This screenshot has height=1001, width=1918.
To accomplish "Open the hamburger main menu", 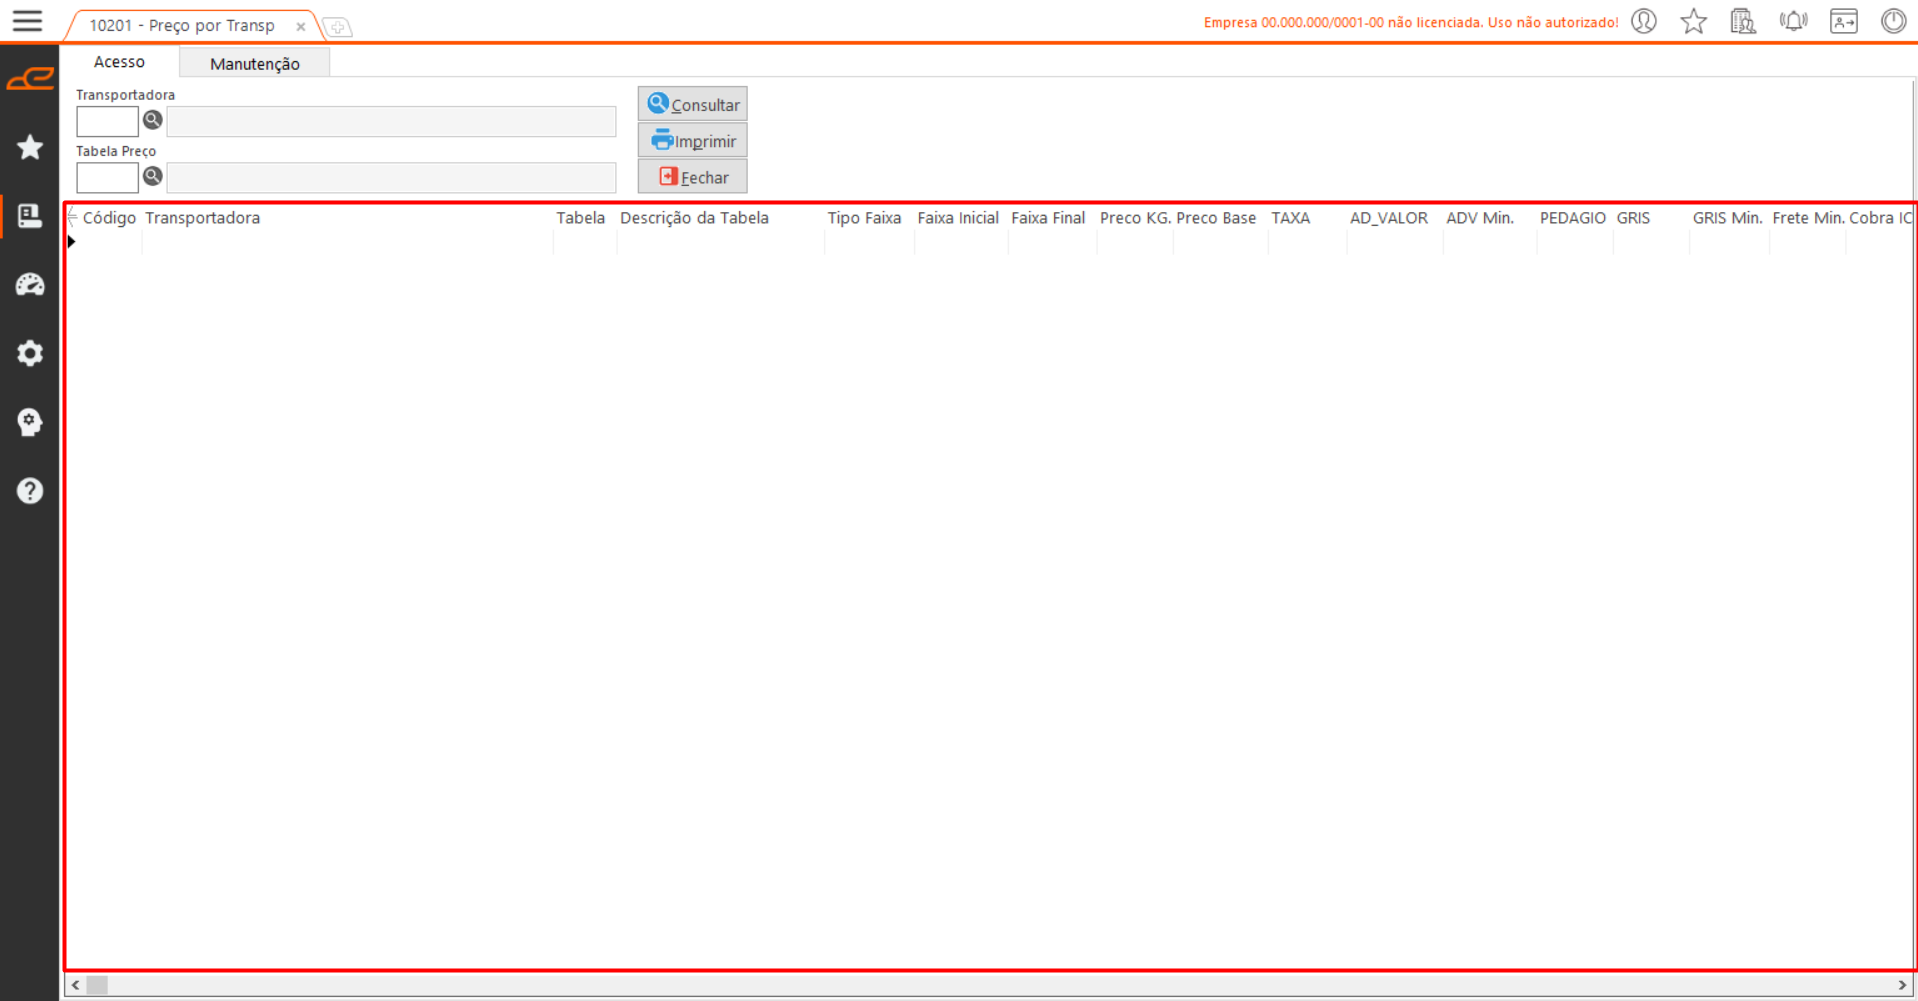I will coord(27,21).
